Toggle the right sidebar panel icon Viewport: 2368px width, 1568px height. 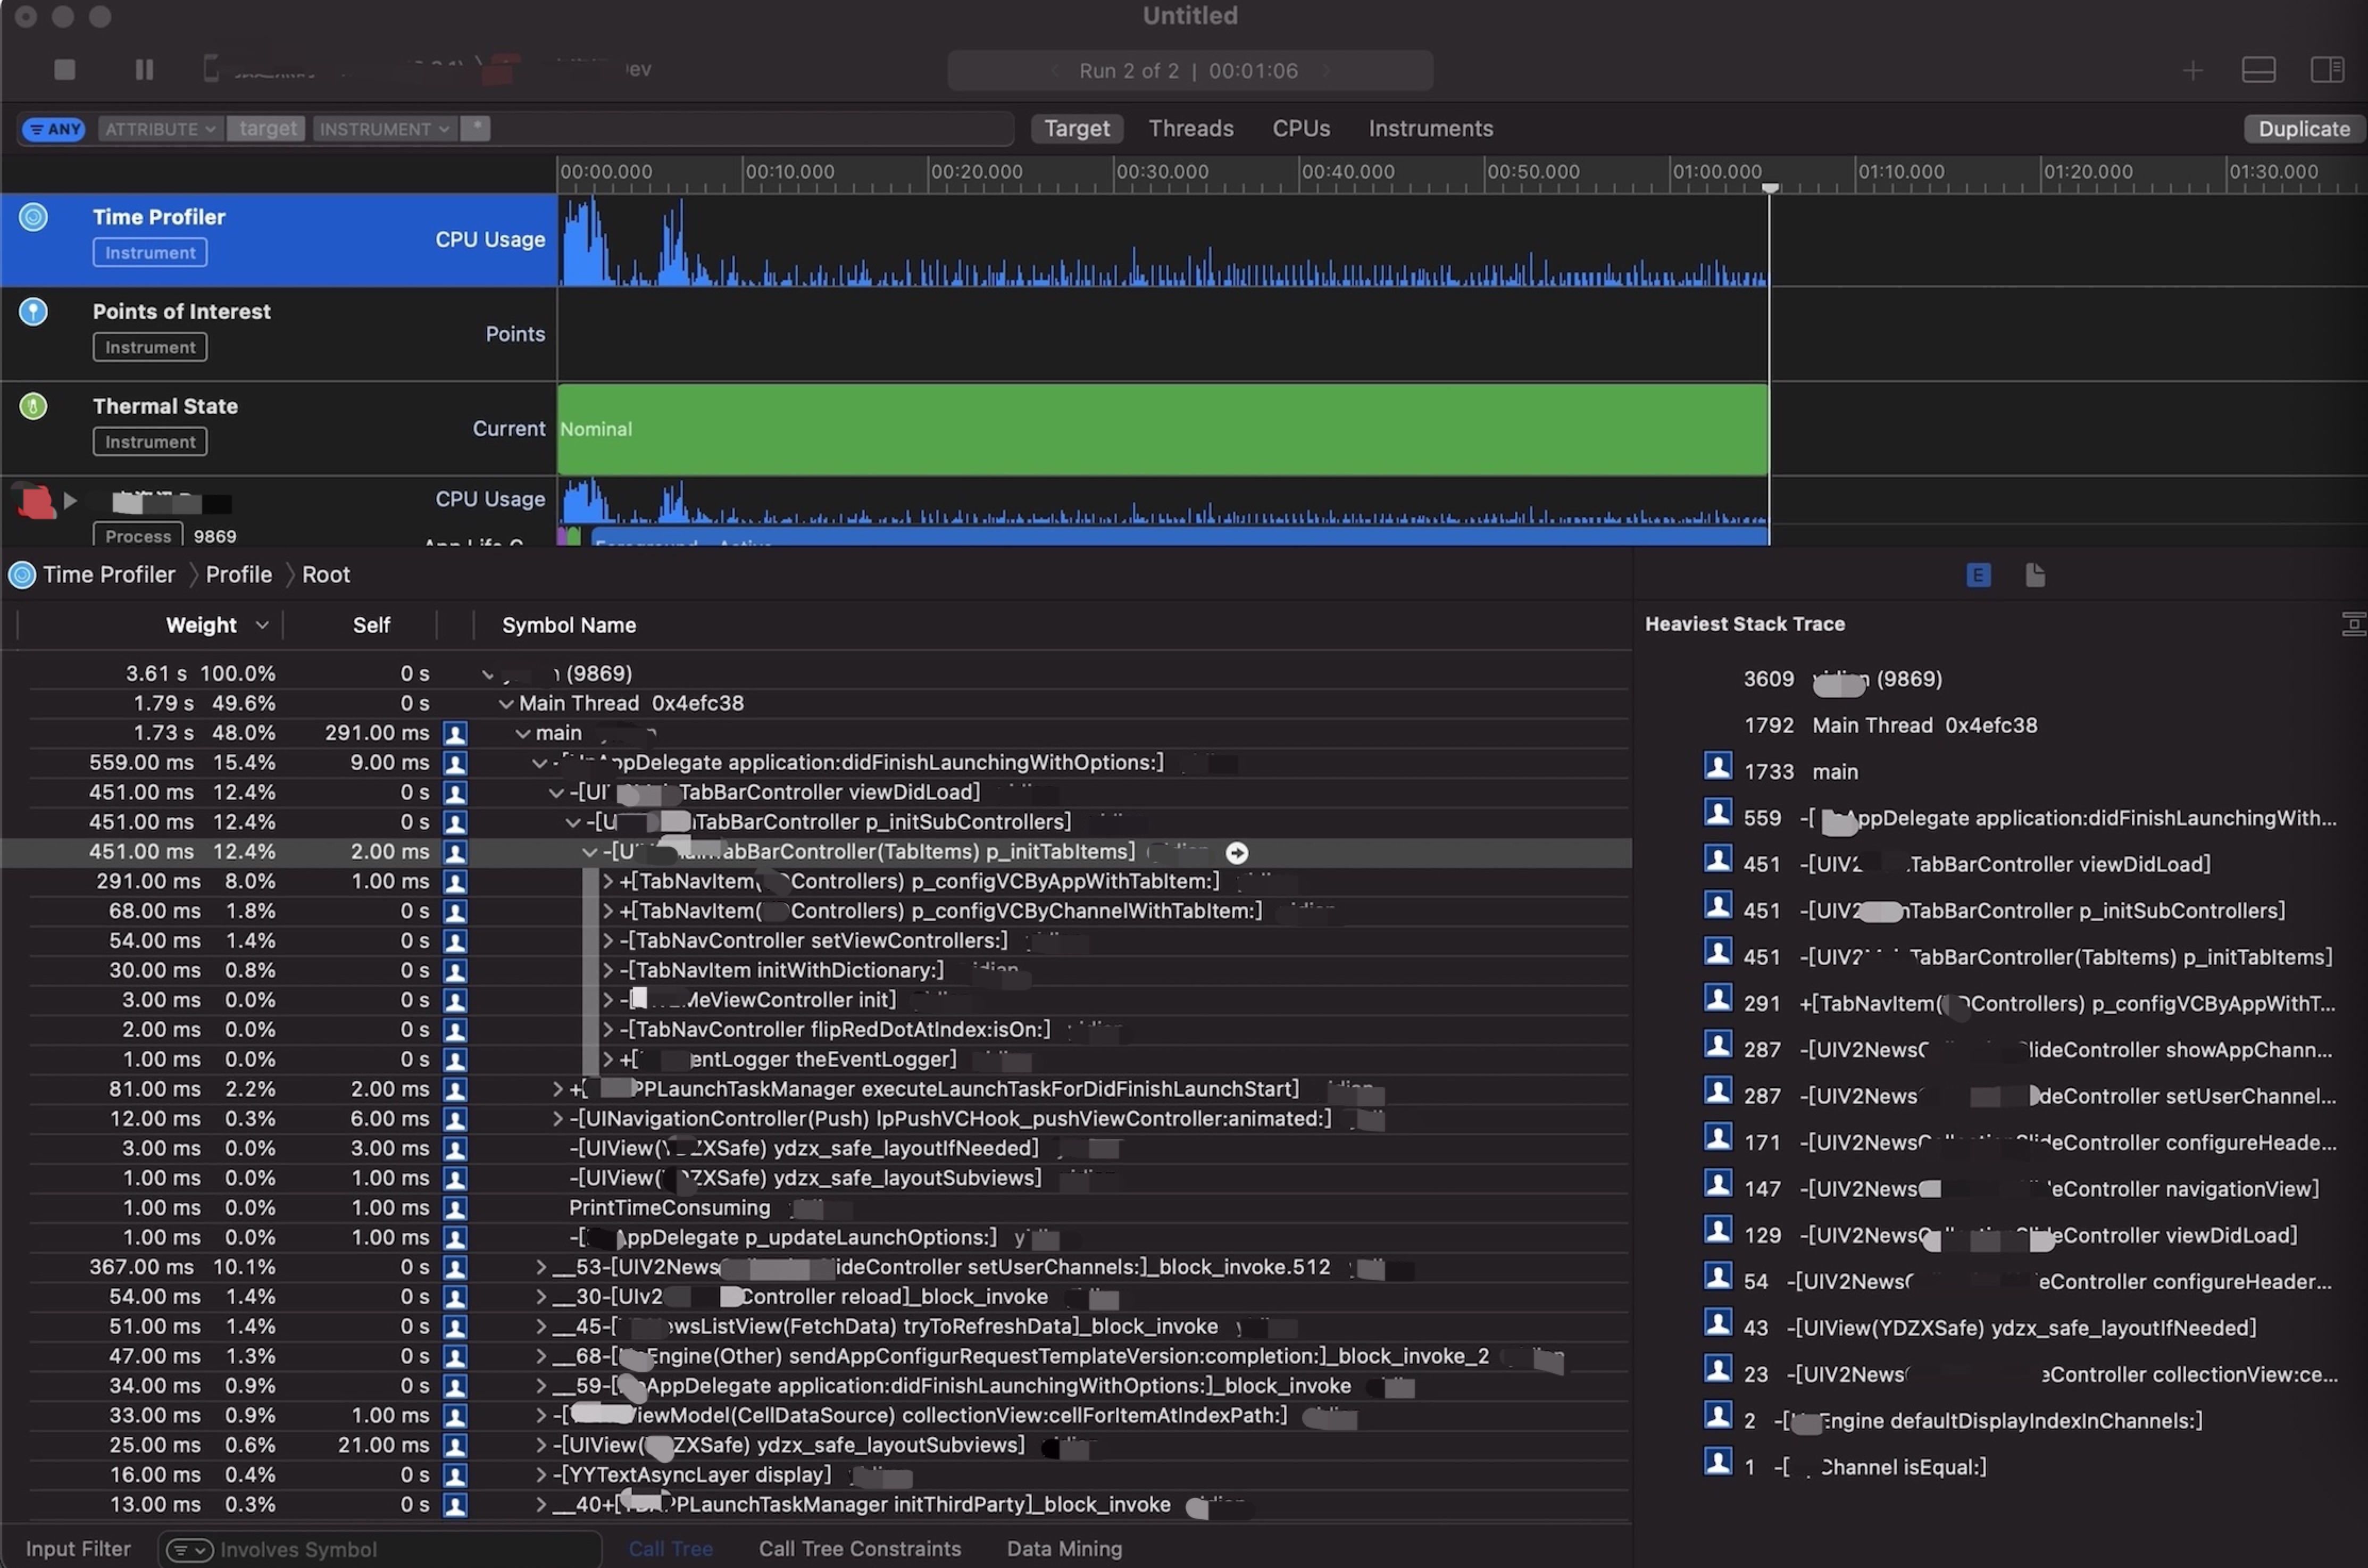pyautogui.click(x=2326, y=70)
